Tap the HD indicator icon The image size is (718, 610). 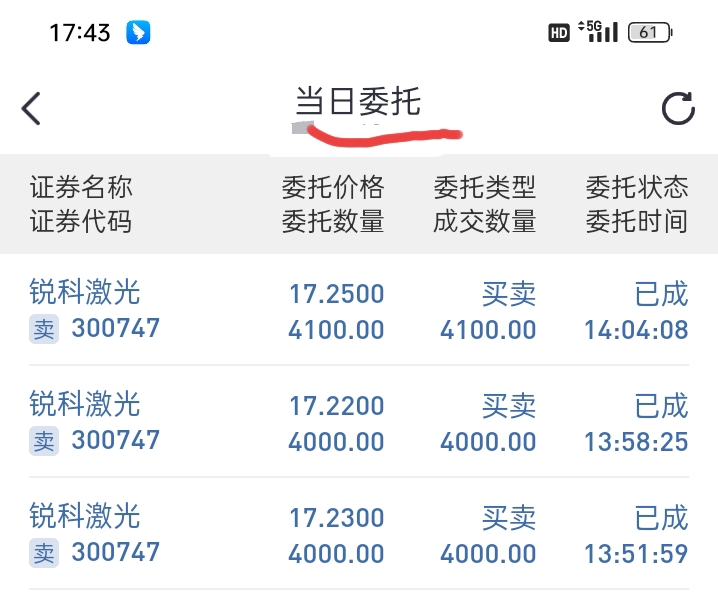coord(559,33)
